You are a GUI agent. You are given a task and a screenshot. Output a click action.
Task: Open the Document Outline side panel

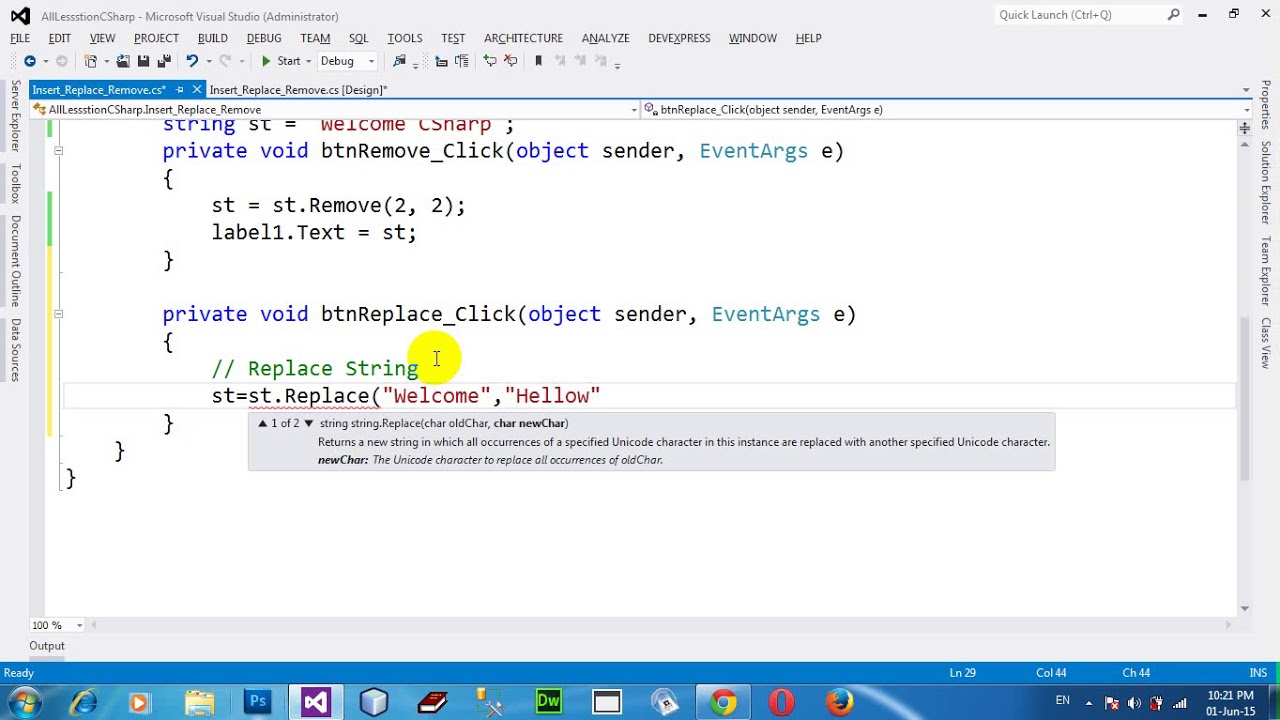tap(15, 261)
